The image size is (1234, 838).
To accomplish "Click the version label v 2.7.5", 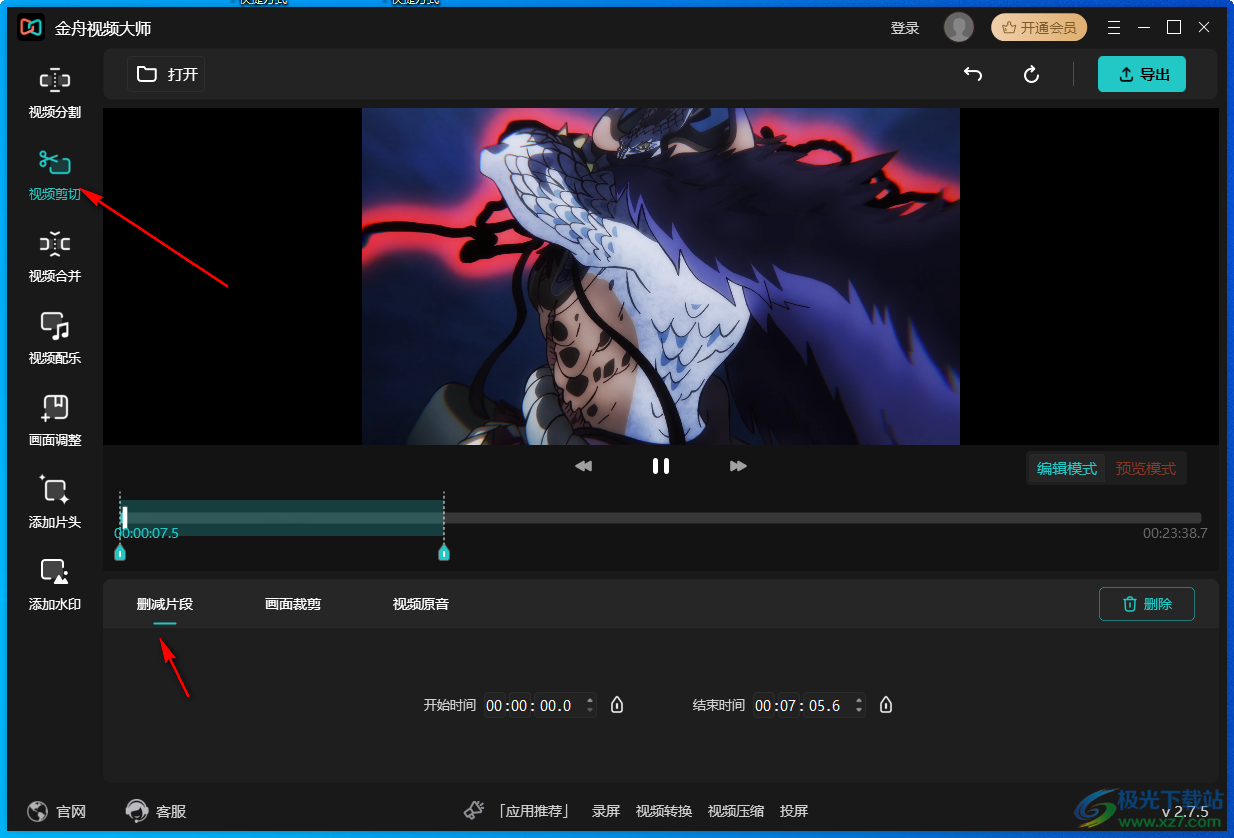I will pyautogui.click(x=1185, y=811).
